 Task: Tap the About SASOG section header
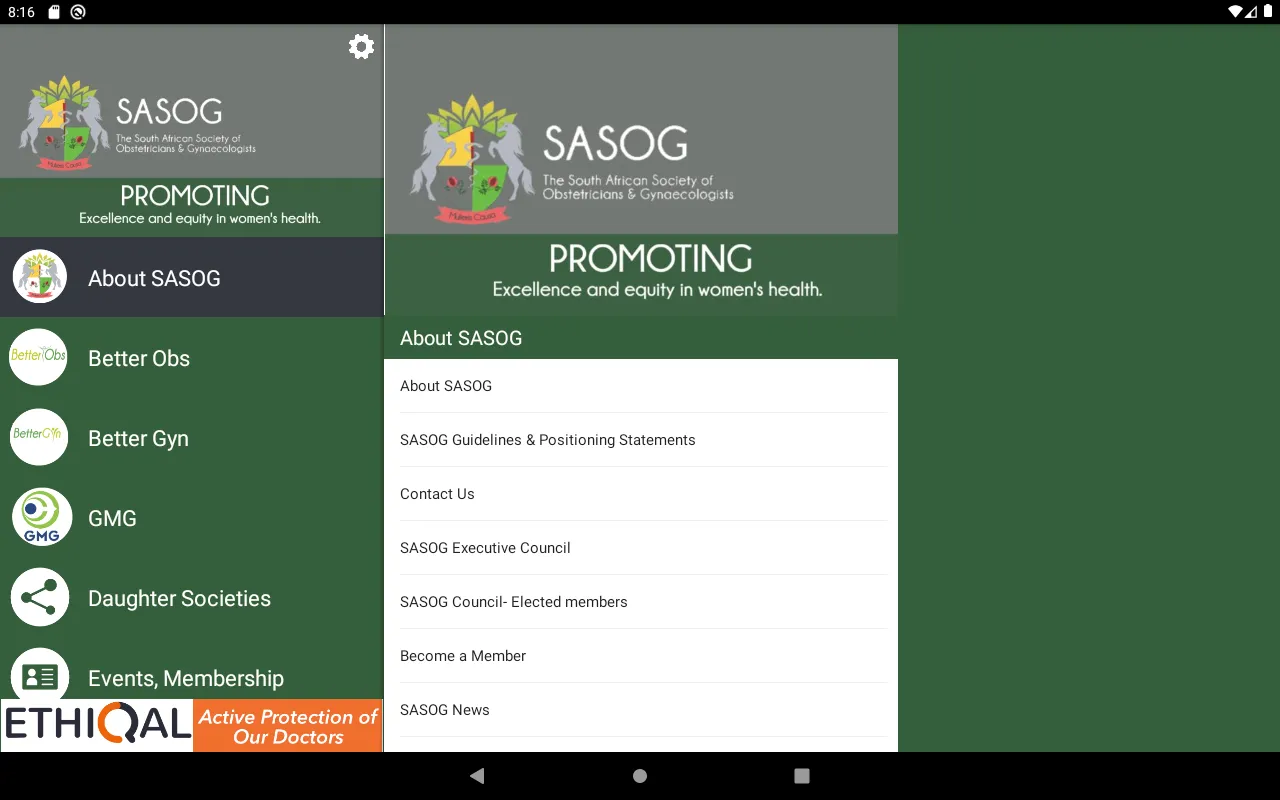click(x=641, y=338)
